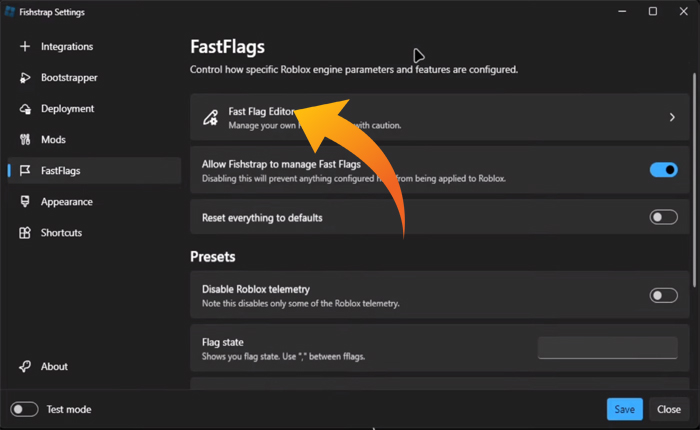The height and width of the screenshot is (430, 700).
Task: Enable Disable Roblox telemetry toggle
Action: [x=663, y=295]
